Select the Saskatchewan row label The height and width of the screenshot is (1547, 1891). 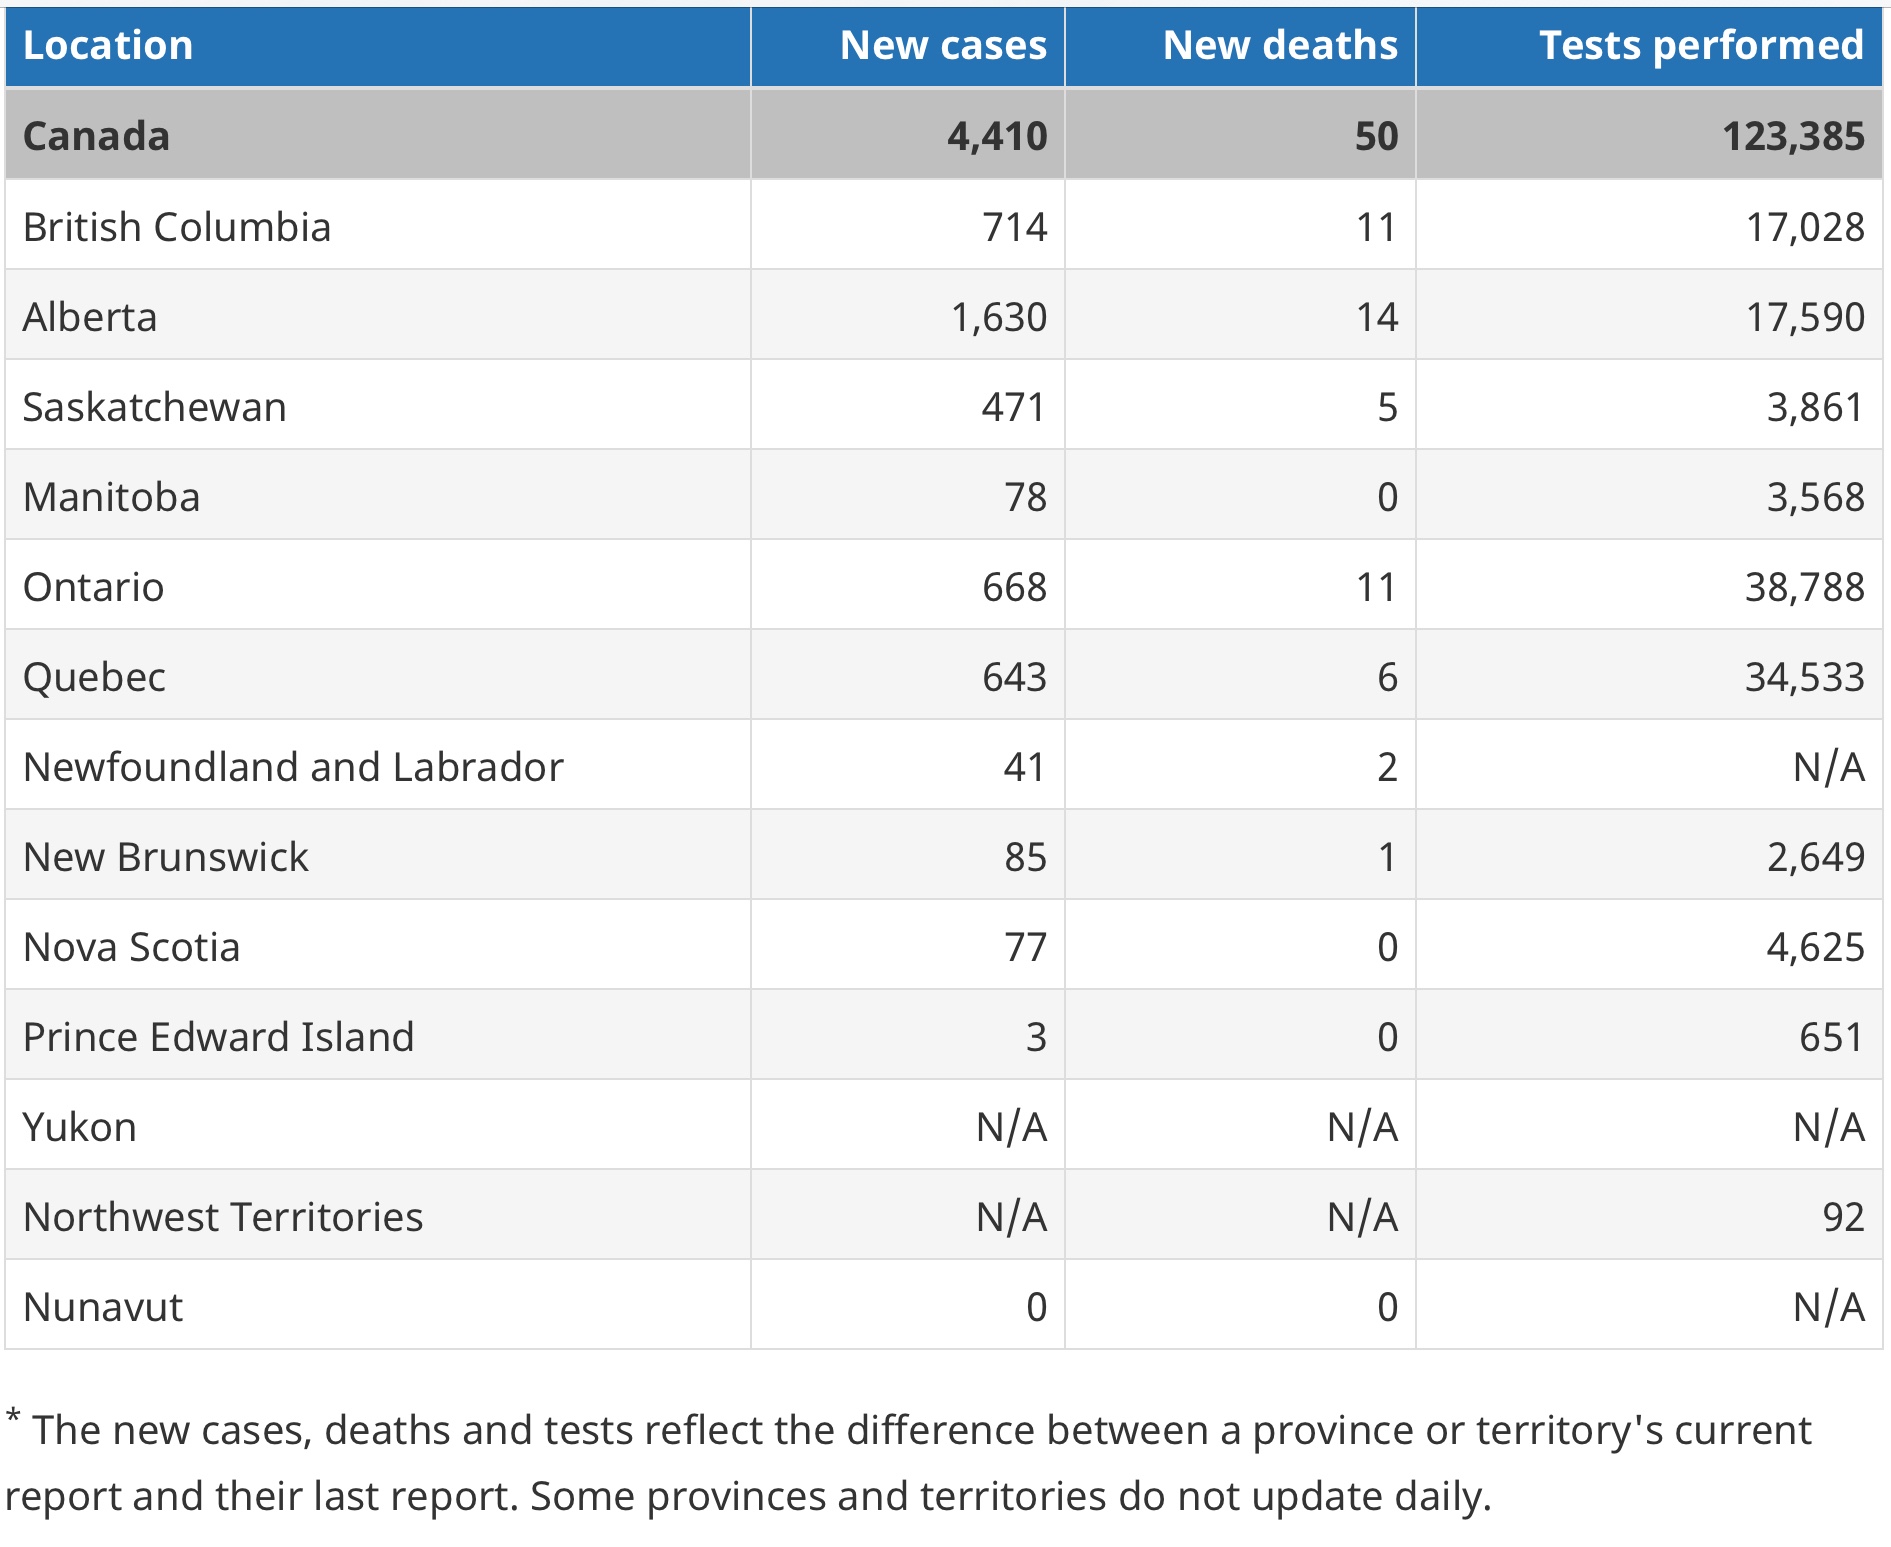[x=155, y=407]
